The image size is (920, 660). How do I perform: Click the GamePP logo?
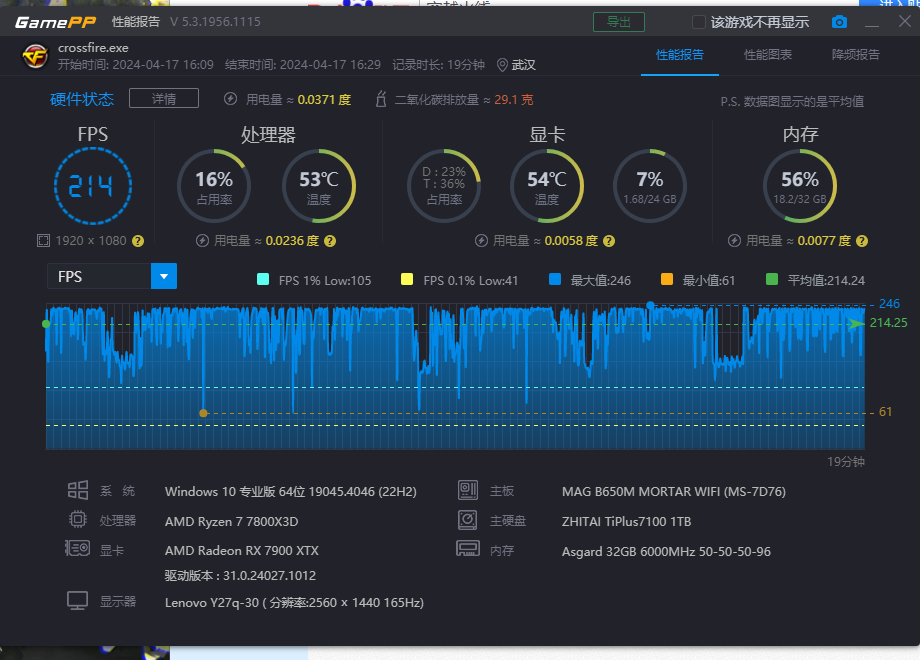tap(55, 22)
